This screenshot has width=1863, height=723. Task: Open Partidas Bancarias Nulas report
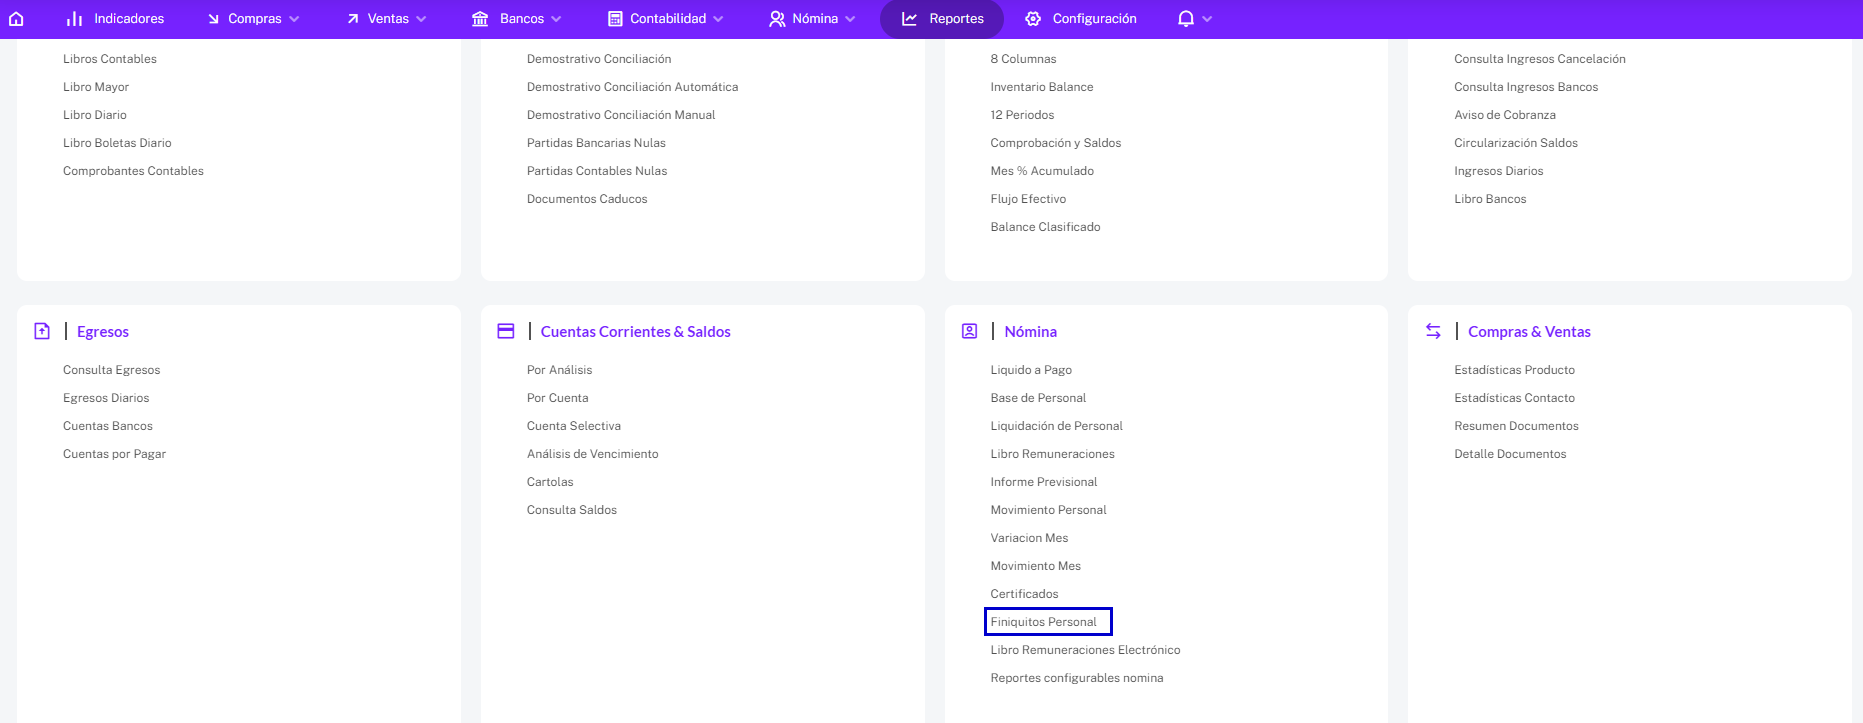click(x=596, y=143)
